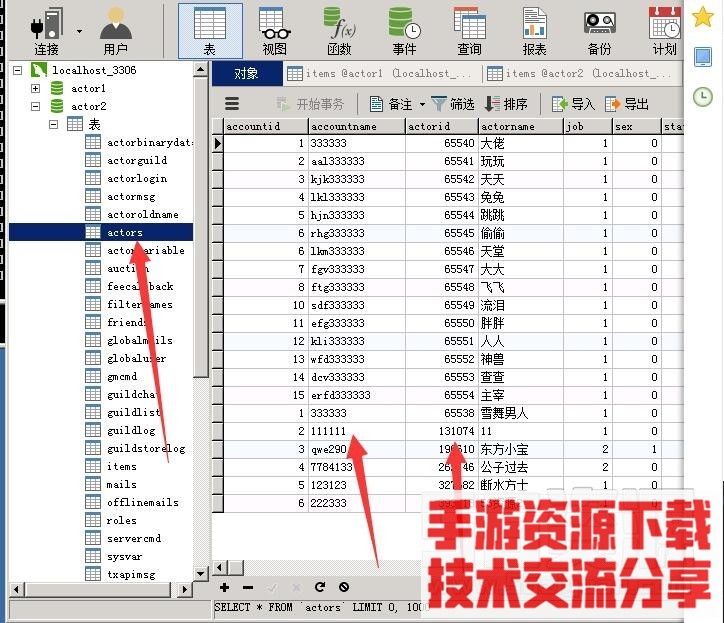This screenshot has height=623, width=724.
Task: Add a new record with plus button
Action: [x=224, y=587]
